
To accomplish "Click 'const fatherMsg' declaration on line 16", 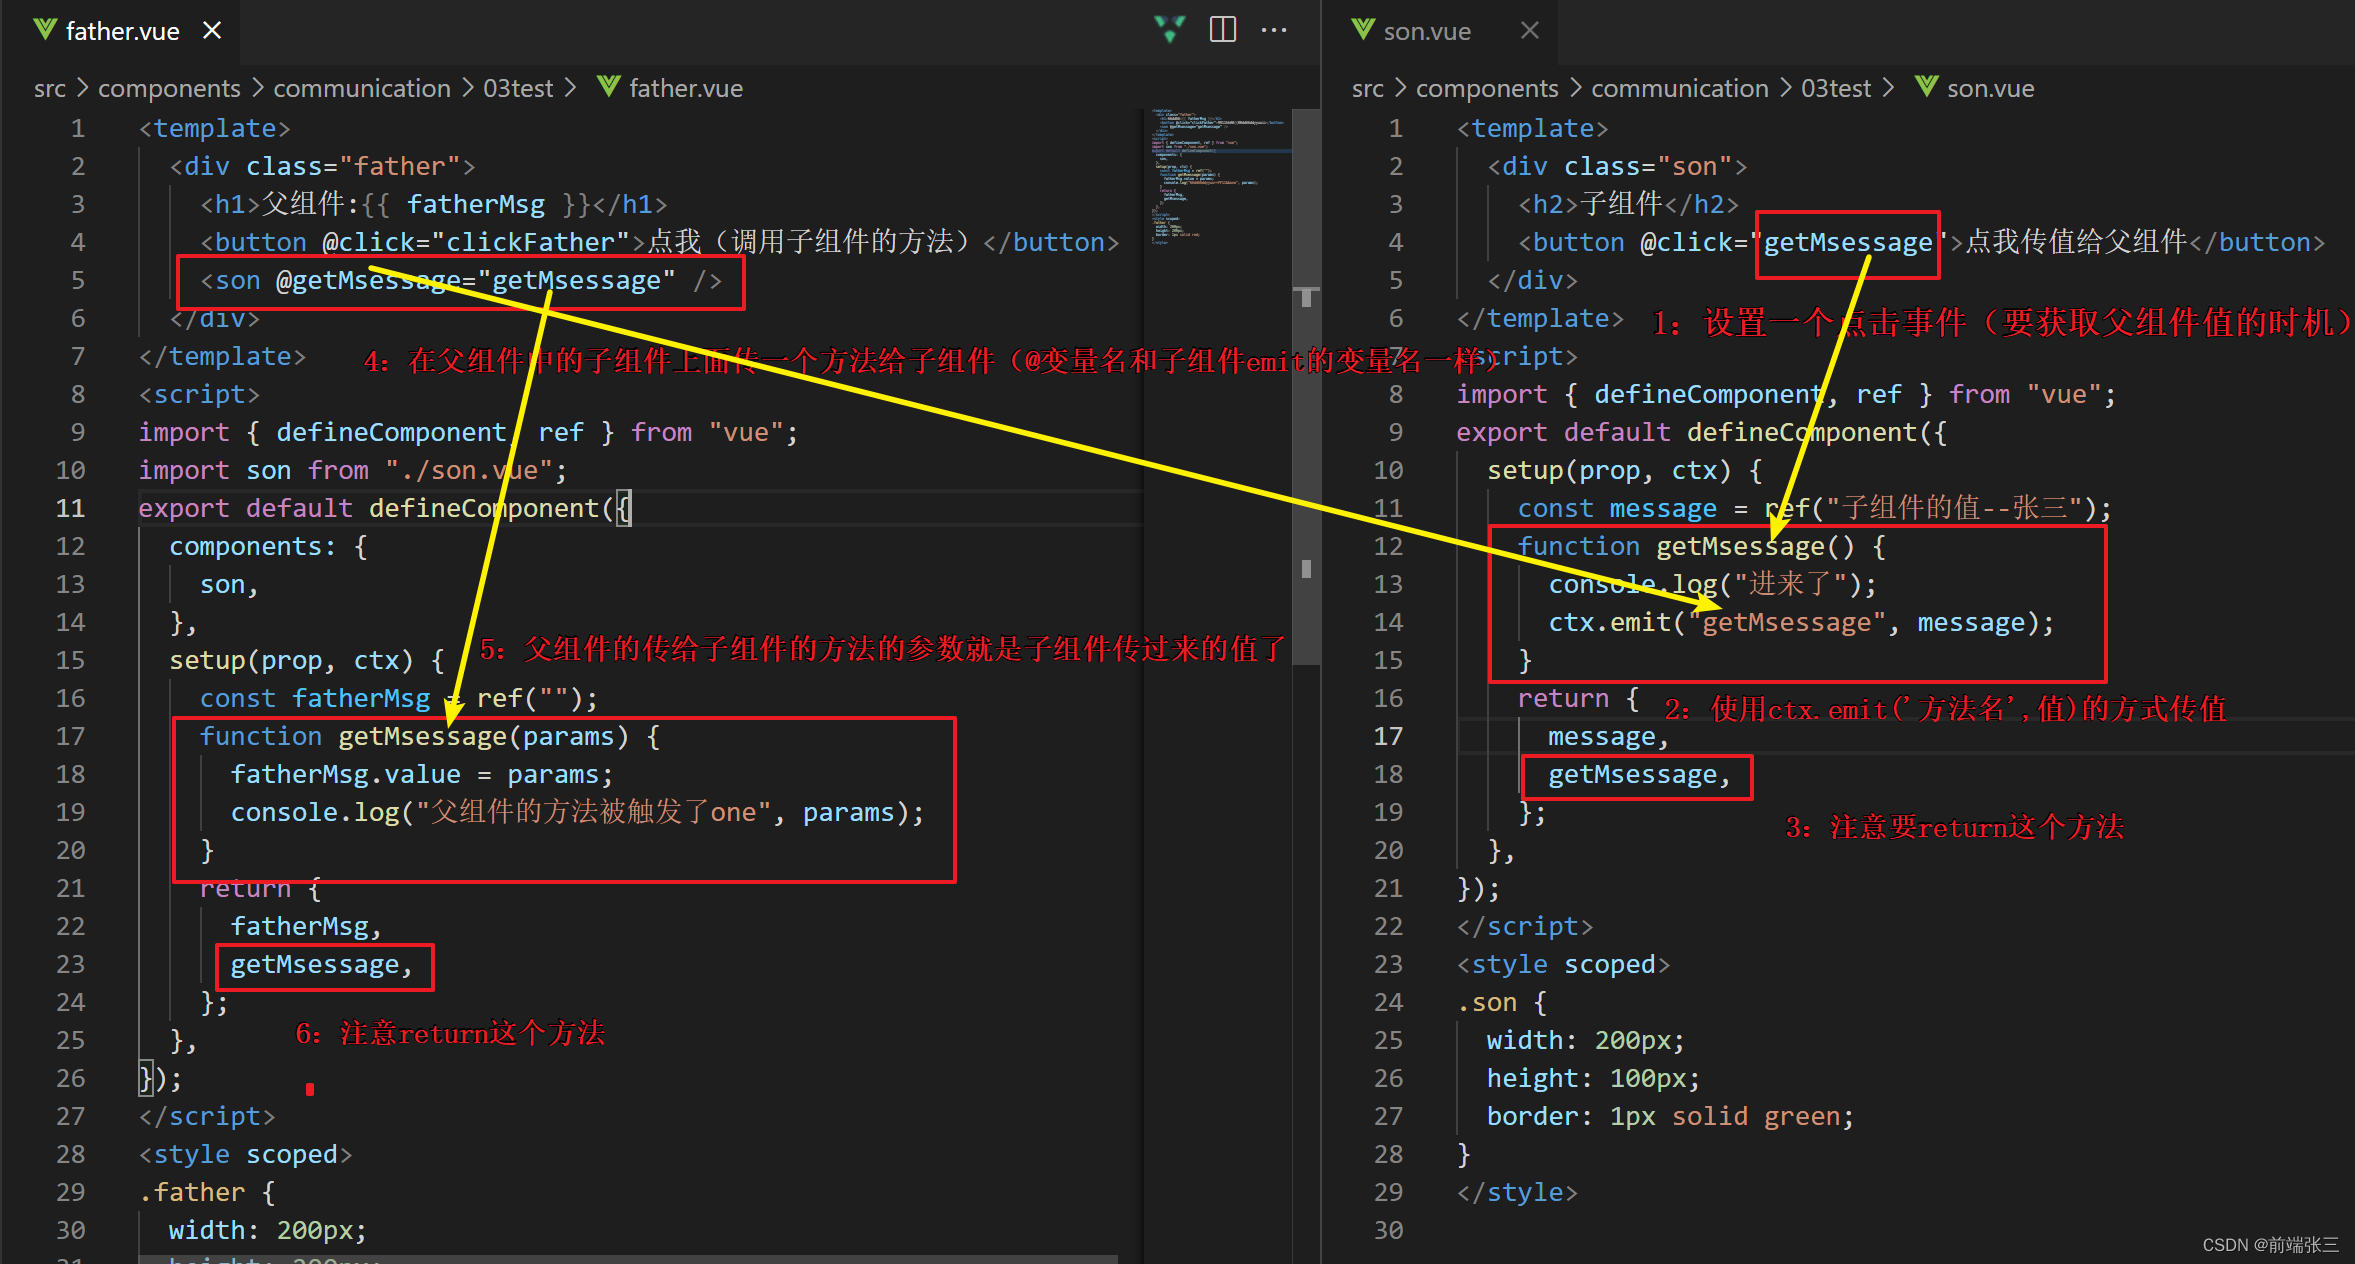I will click(315, 698).
